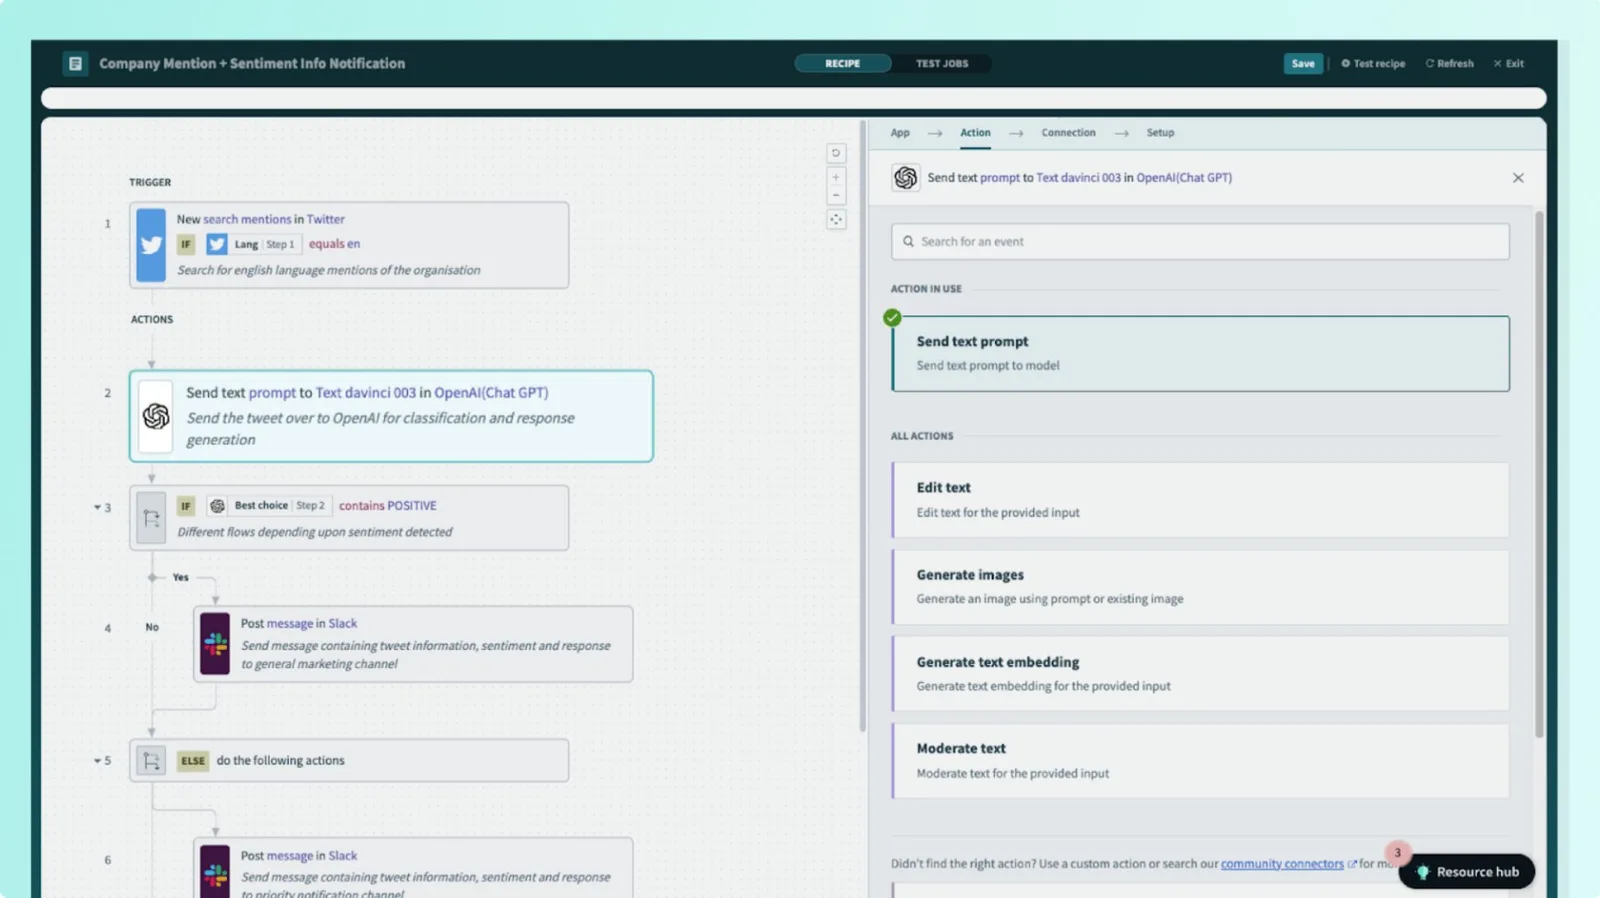Select step 3 IF Best choice condition card
1600x898 pixels.
pyautogui.click(x=349, y=518)
